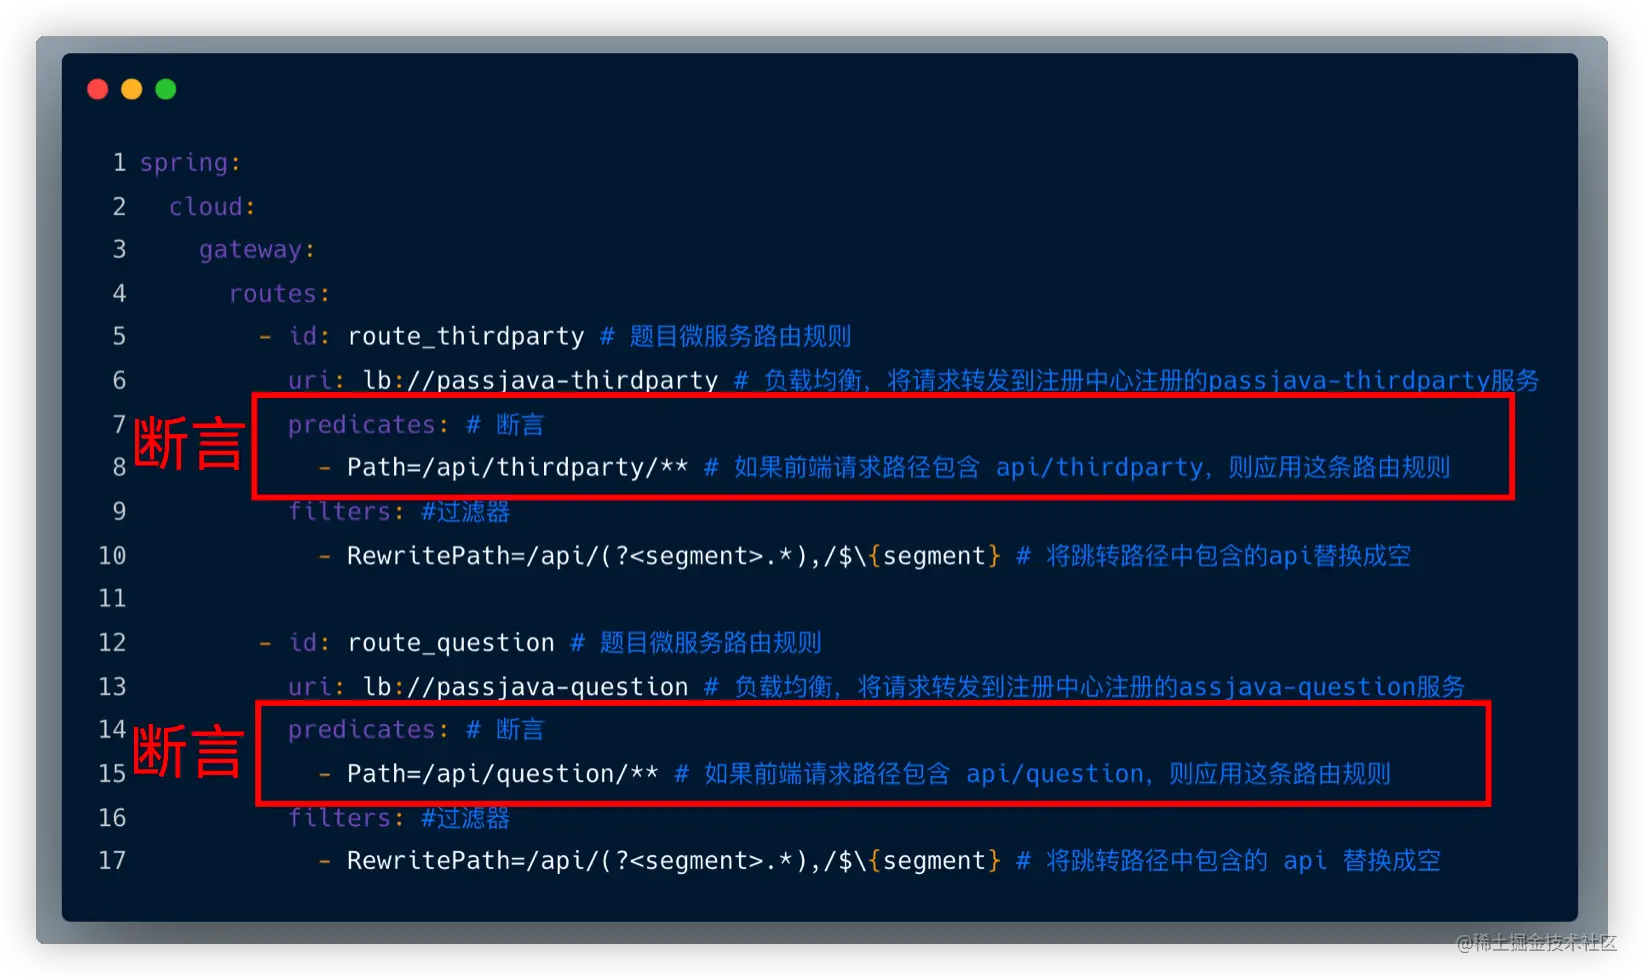Image resolution: width=1644 pixels, height=980 pixels.
Task: Click line number 17
Action: pos(112,860)
